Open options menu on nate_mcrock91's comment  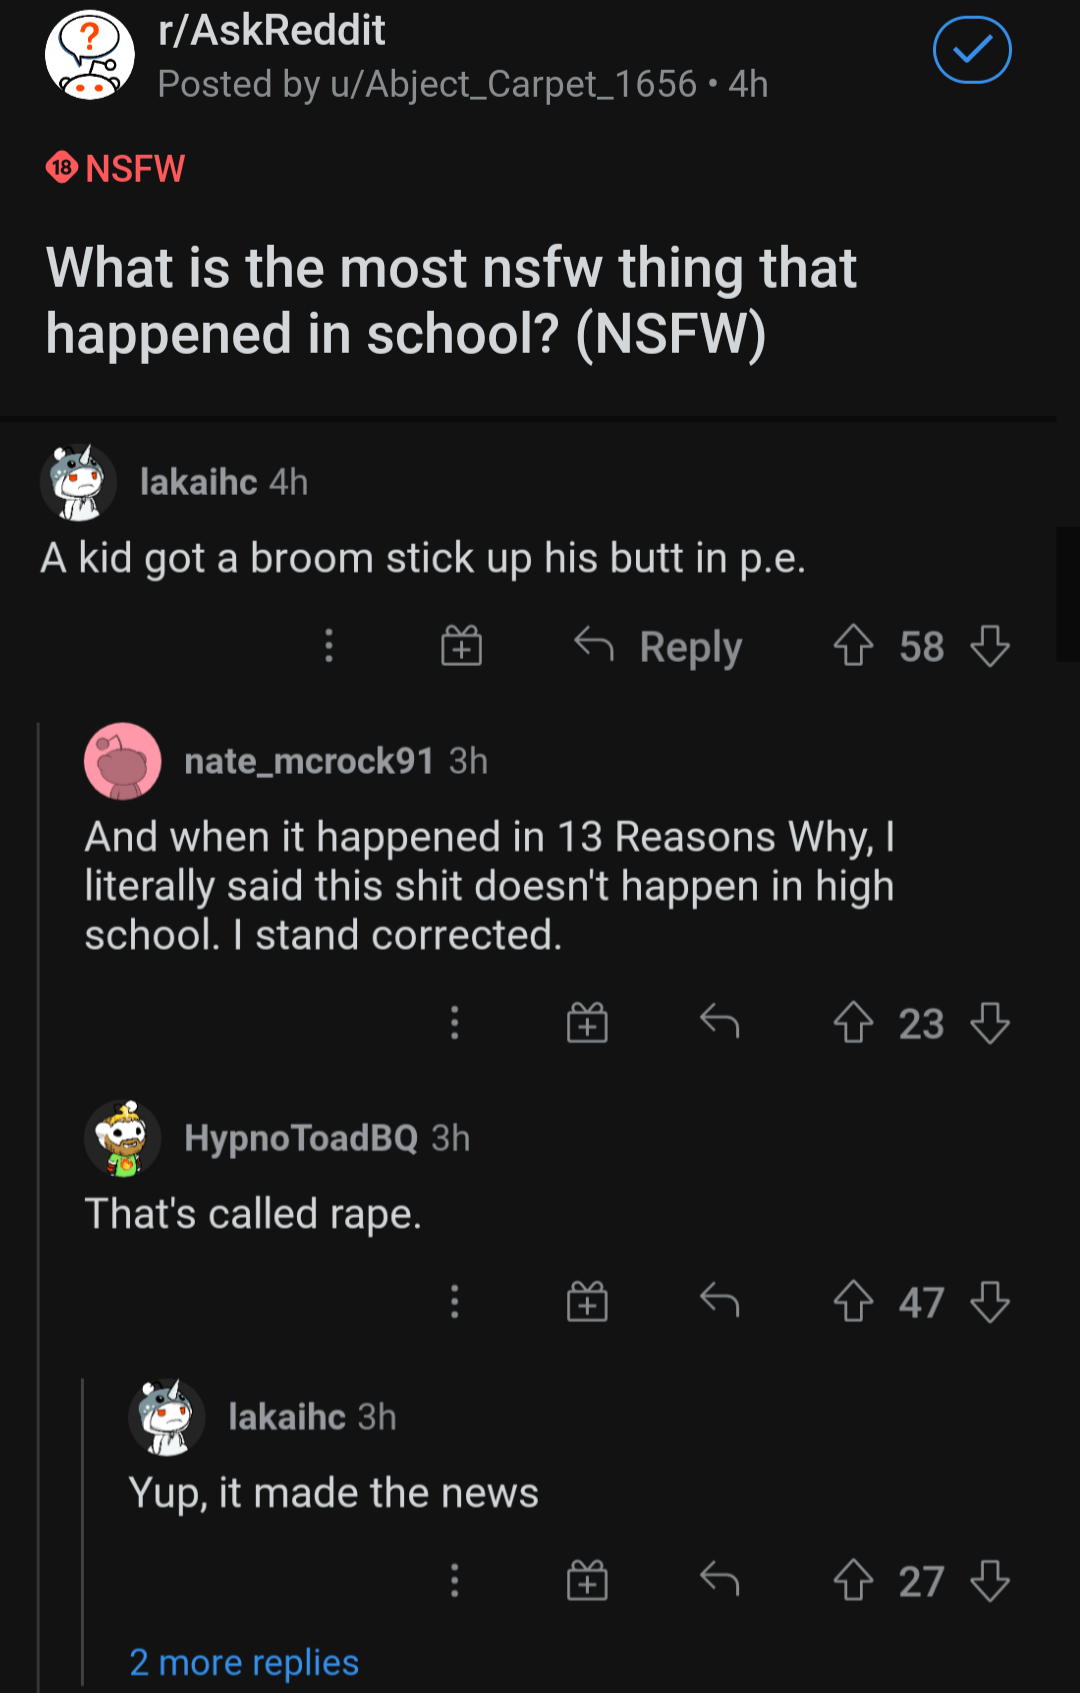[455, 1022]
